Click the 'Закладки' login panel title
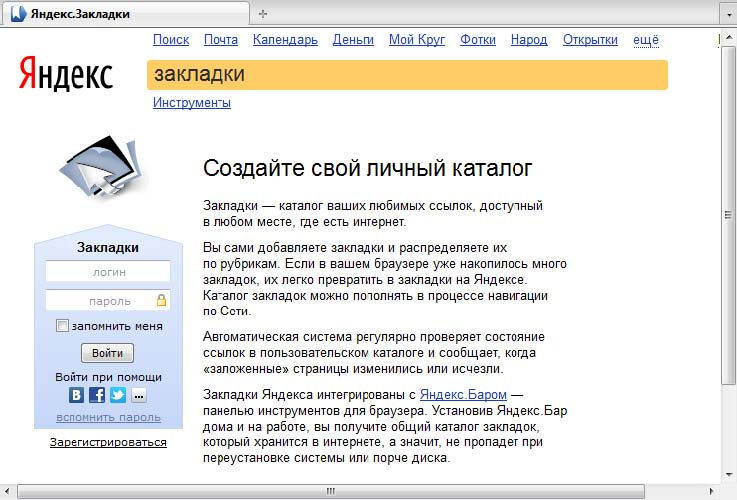Image resolution: width=737 pixels, height=500 pixels. [108, 248]
